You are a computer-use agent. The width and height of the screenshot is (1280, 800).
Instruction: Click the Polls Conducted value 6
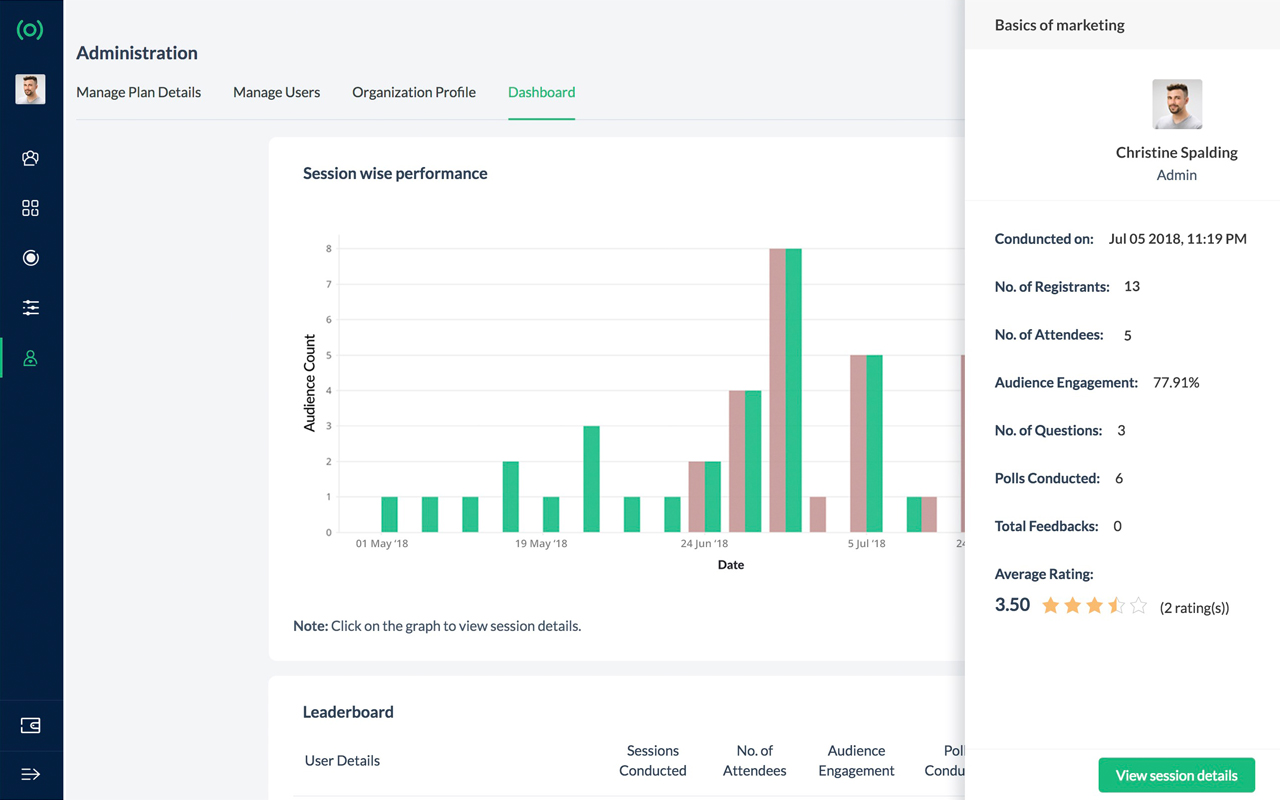click(x=1119, y=478)
